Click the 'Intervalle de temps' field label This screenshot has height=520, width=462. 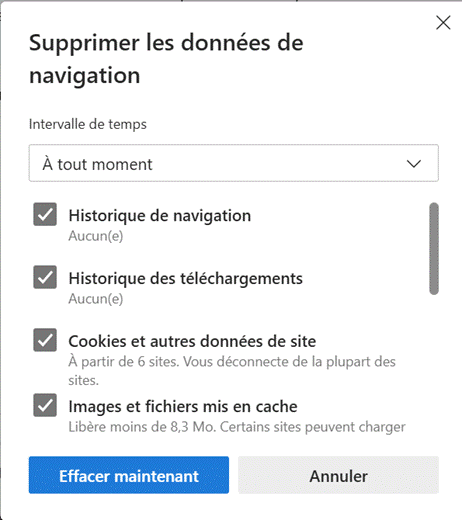coord(88,124)
